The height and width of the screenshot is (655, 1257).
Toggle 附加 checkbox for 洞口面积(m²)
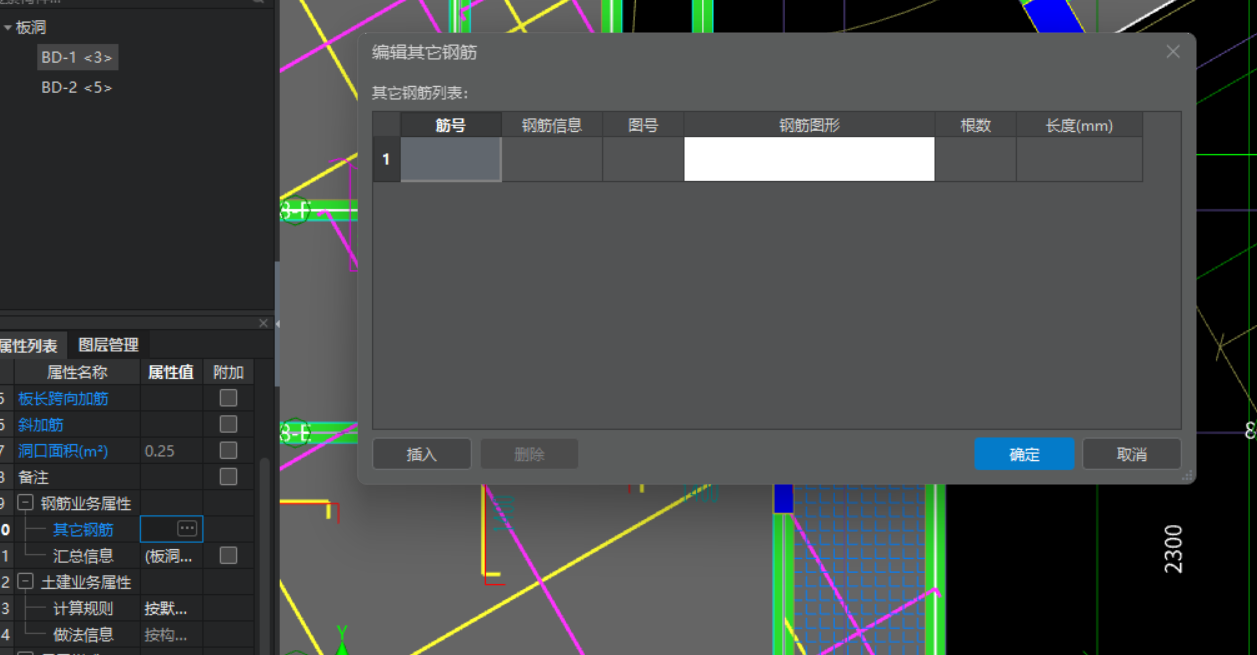[228, 450]
